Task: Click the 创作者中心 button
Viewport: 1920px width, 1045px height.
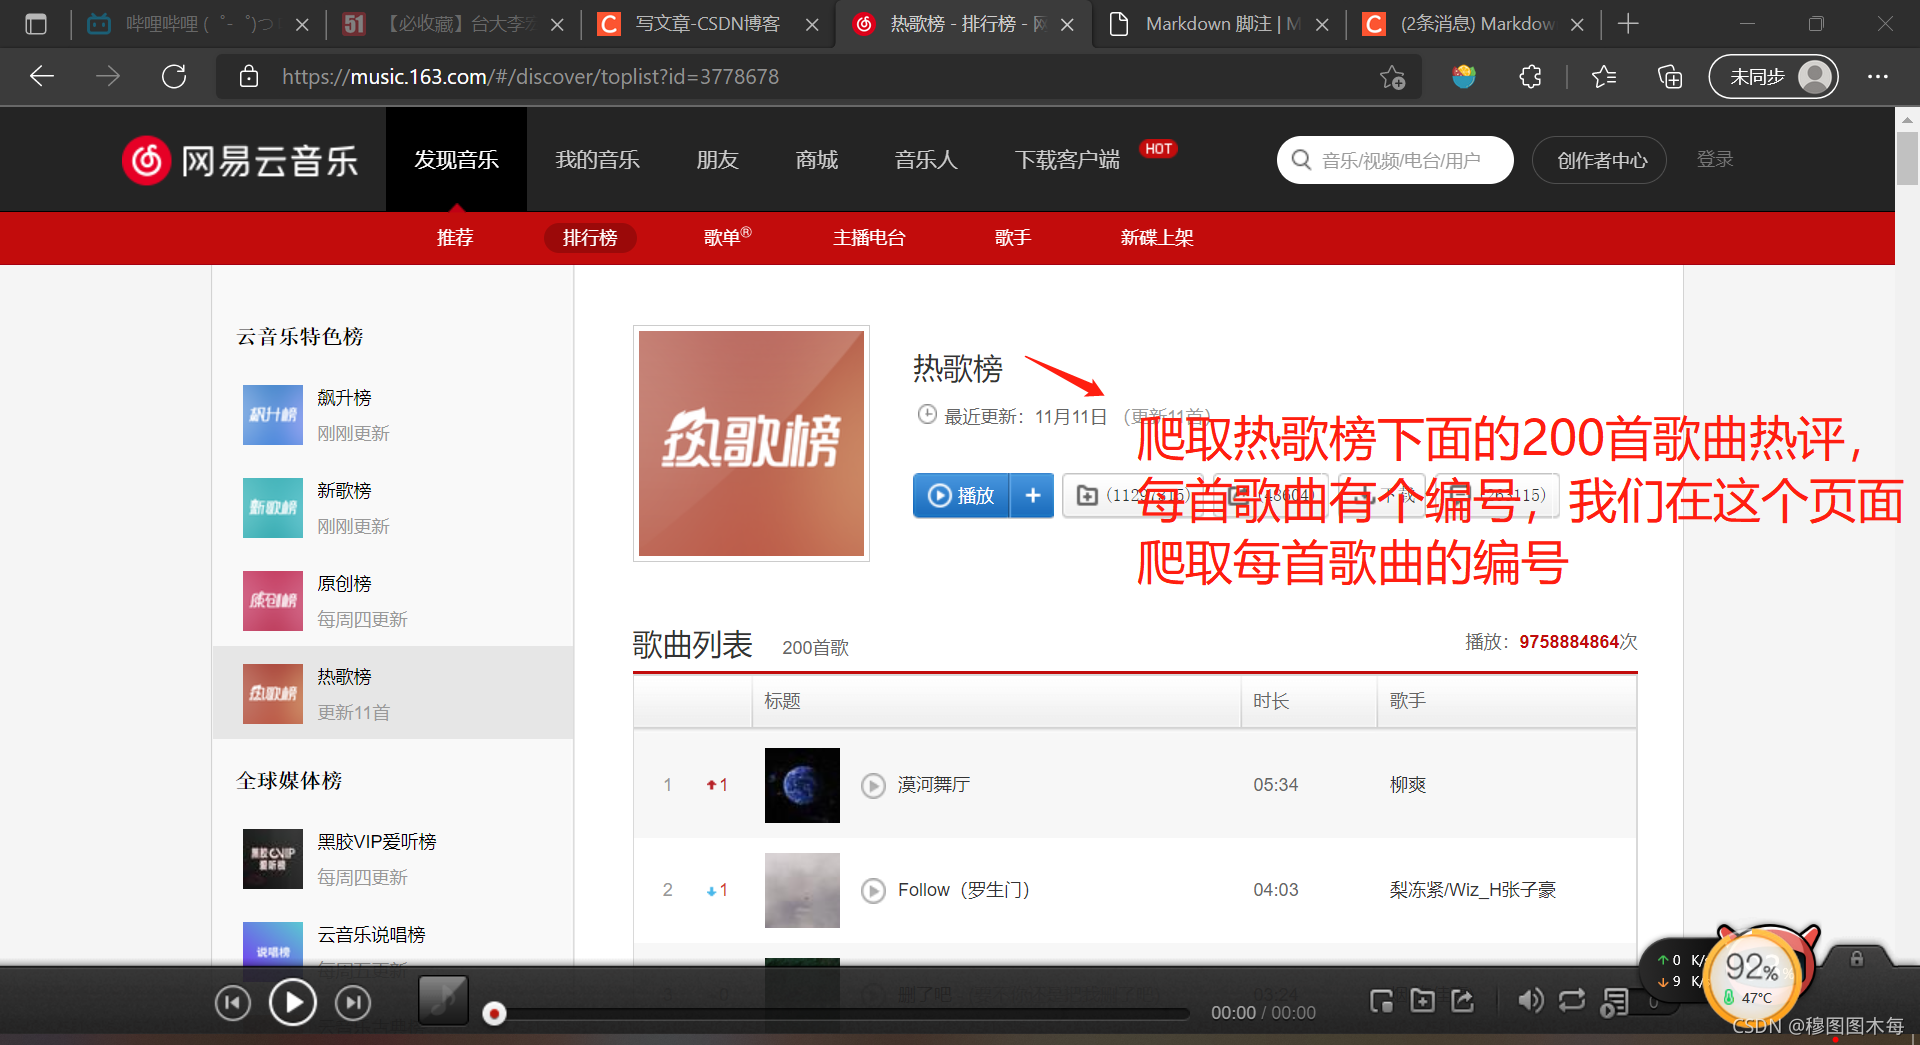Action: click(1600, 160)
